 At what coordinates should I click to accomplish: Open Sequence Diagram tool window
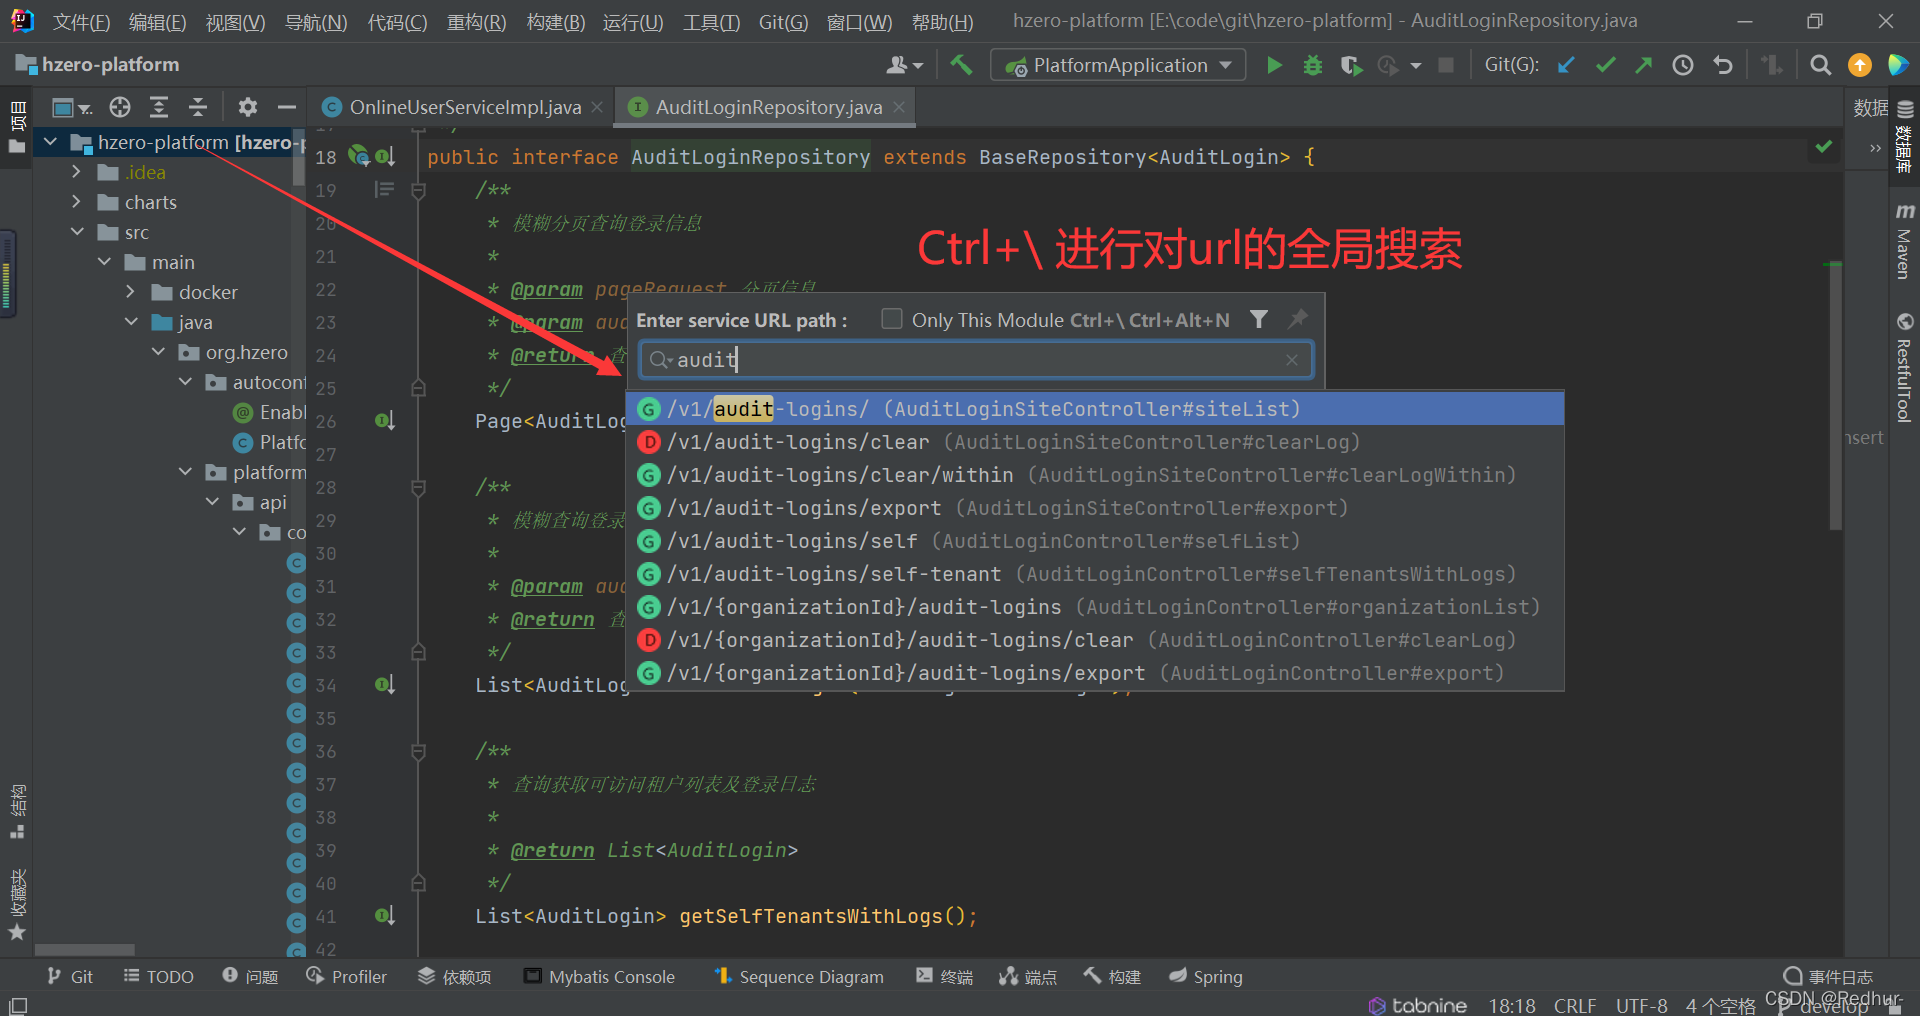[799, 976]
